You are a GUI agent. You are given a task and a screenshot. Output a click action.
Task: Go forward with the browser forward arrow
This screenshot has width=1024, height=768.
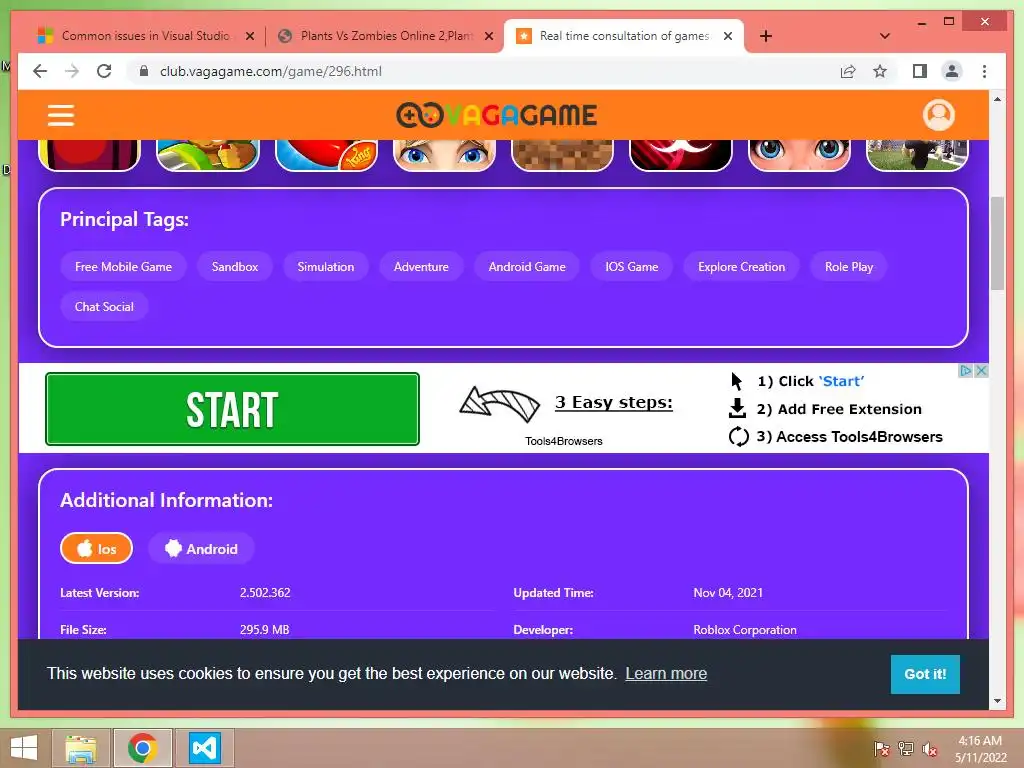tap(72, 71)
